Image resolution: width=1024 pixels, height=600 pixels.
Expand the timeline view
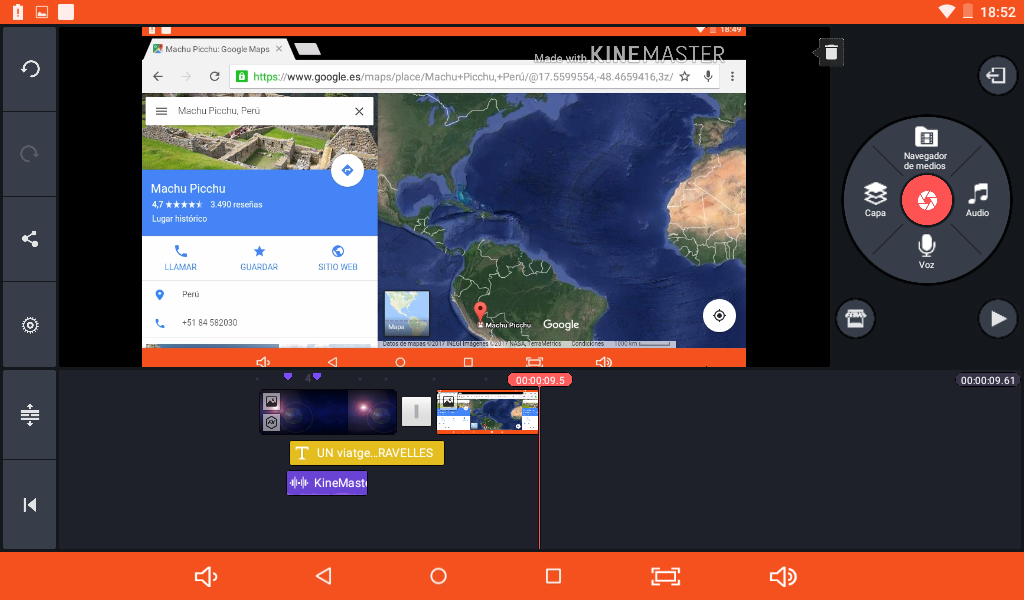(x=30, y=415)
